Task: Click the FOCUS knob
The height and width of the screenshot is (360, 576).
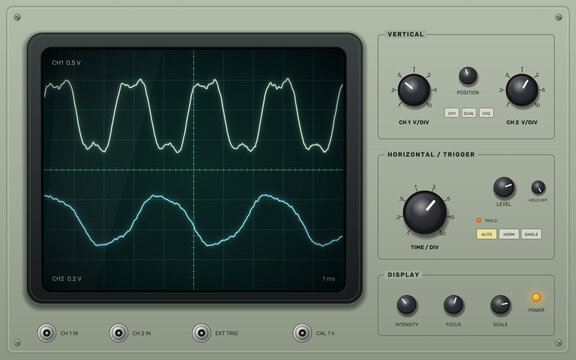Action: click(453, 305)
